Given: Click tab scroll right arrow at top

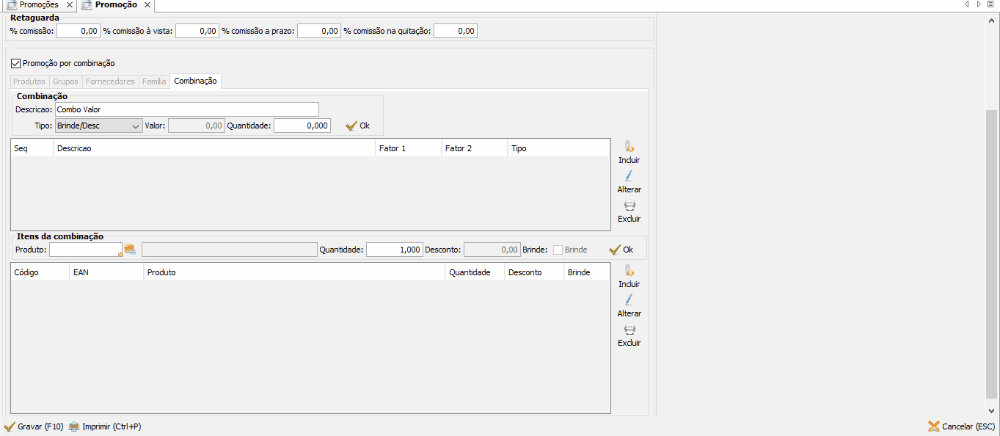Looking at the screenshot, I should [x=979, y=5].
